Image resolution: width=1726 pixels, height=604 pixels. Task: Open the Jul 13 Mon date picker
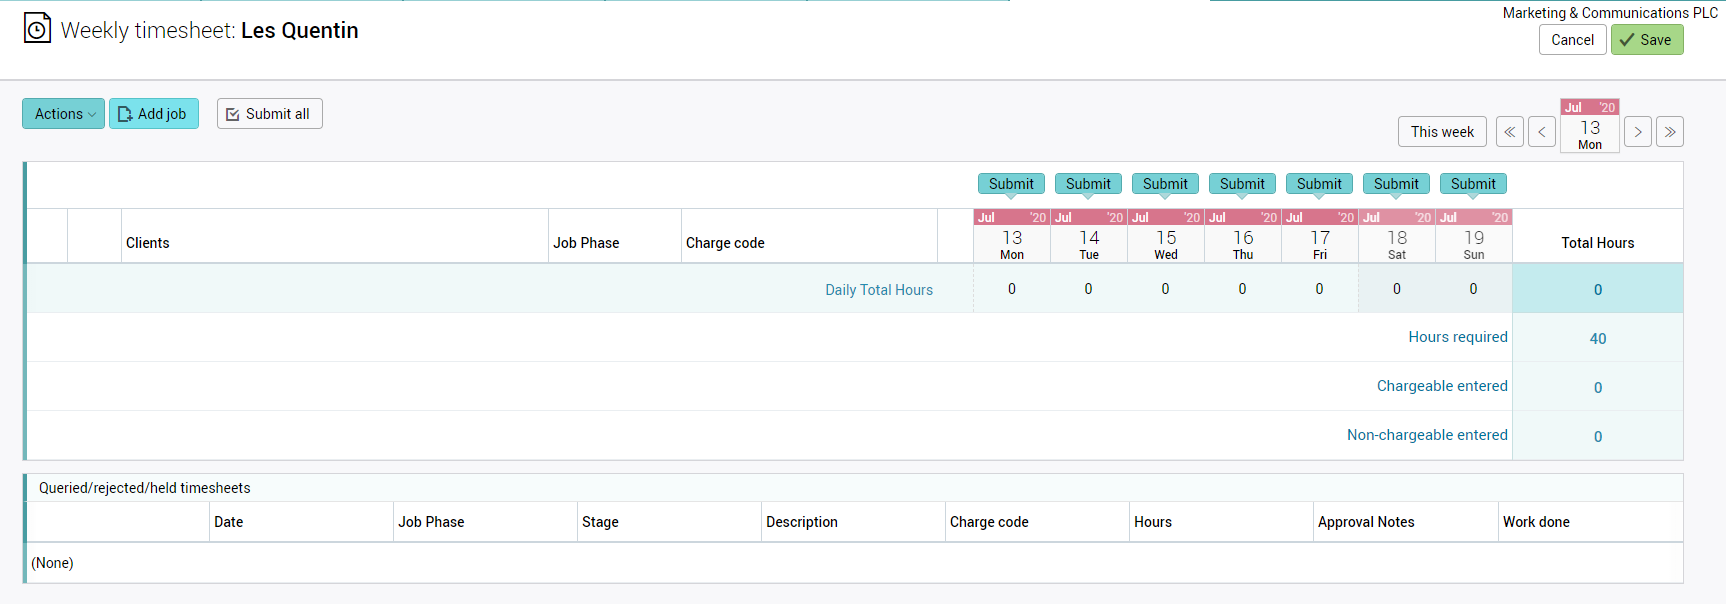point(1589,127)
